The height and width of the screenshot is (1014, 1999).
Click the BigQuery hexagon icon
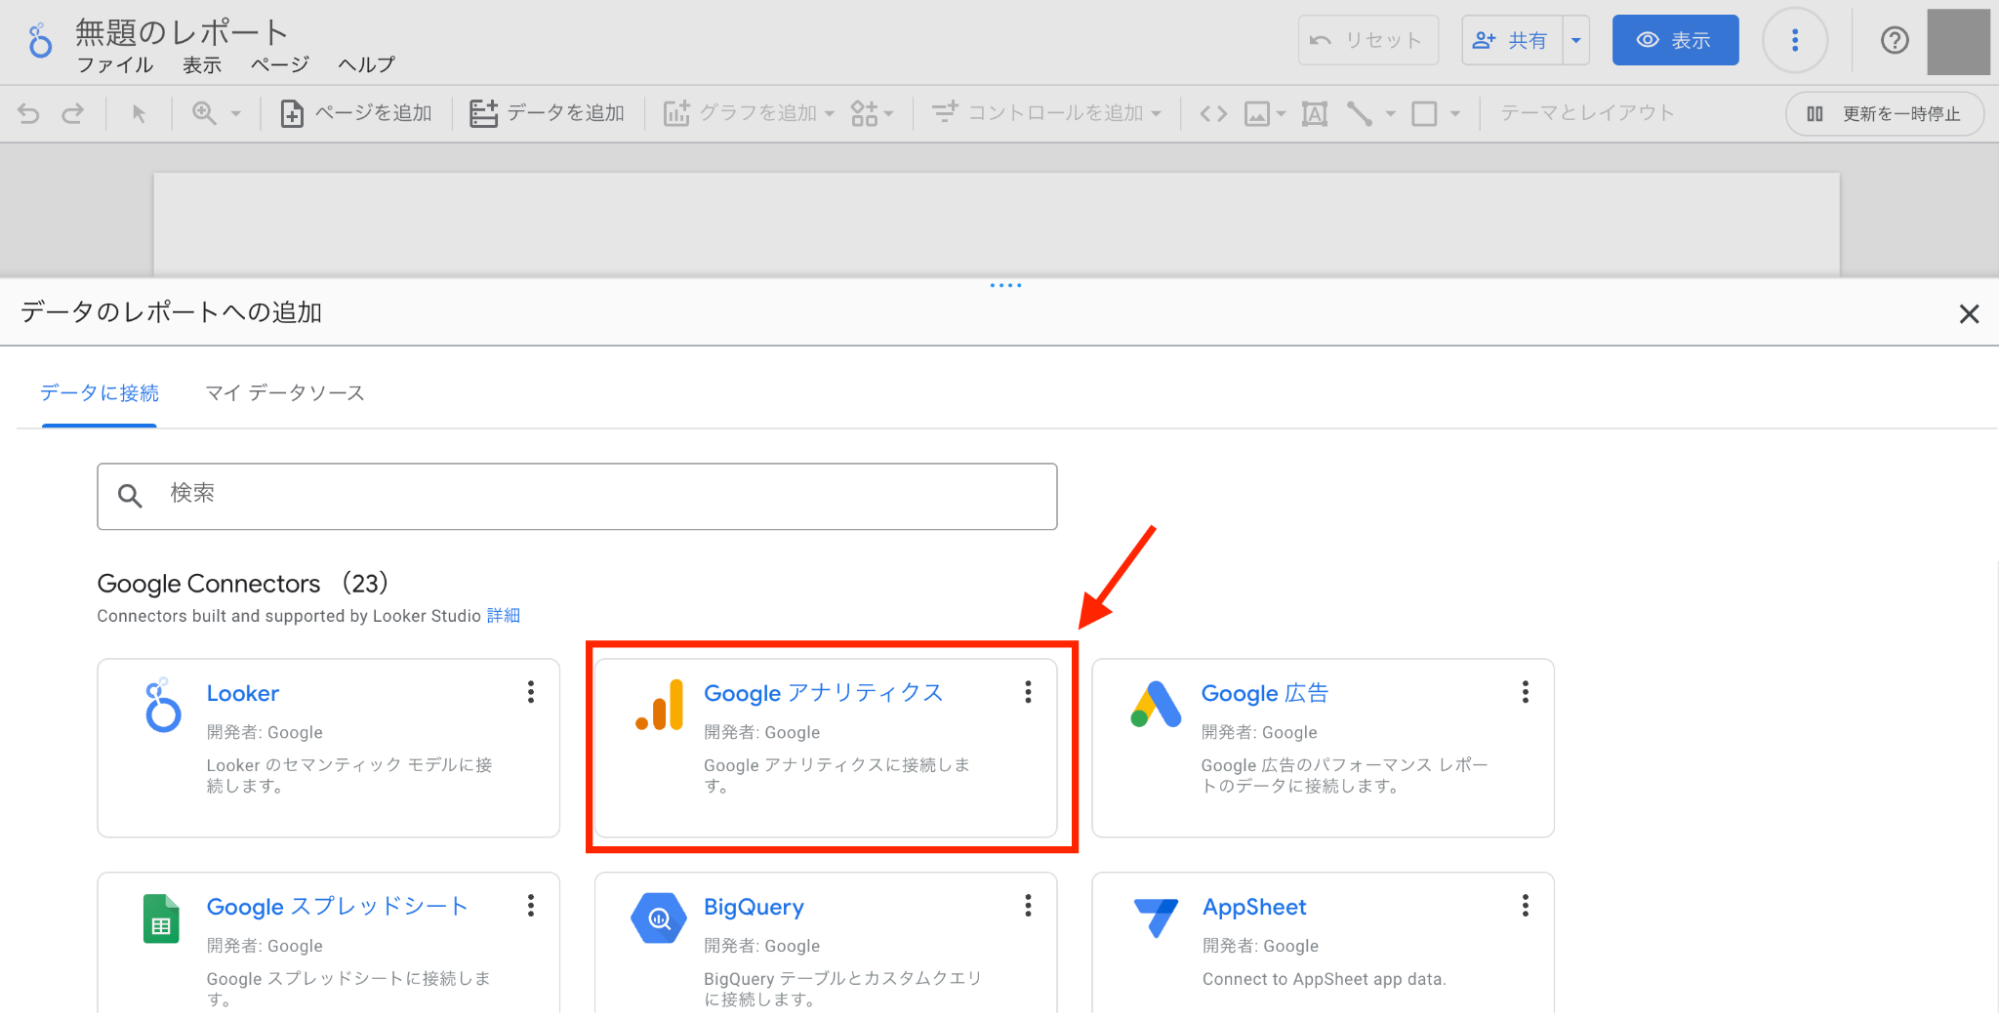[x=659, y=918]
